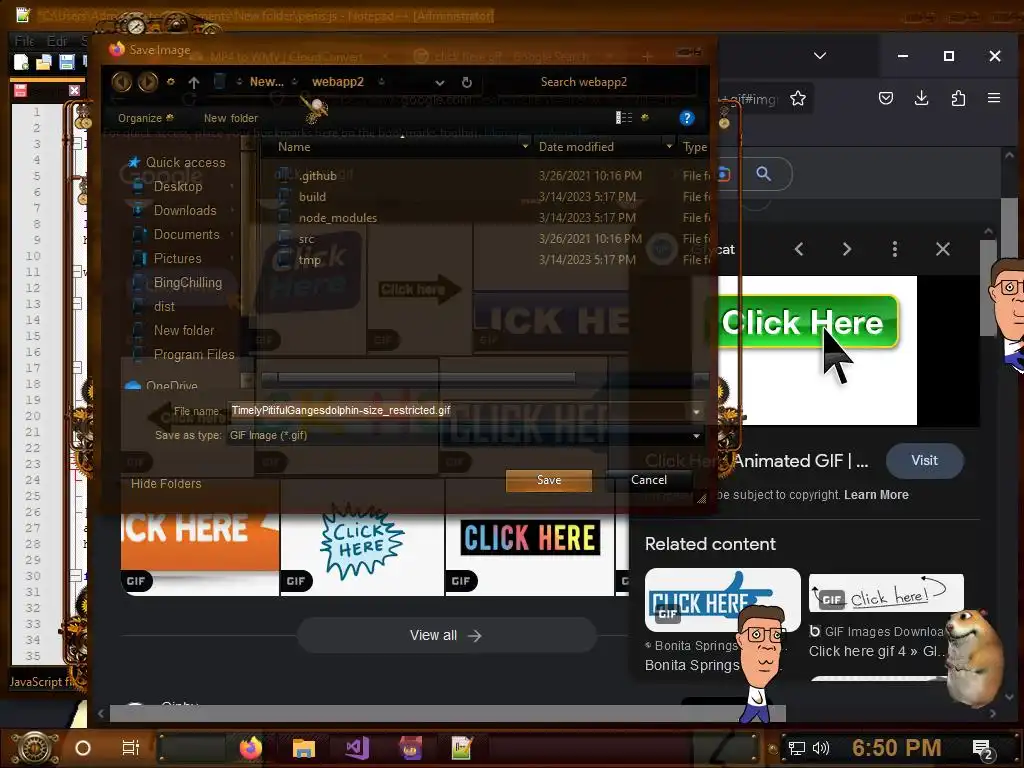Screen dimensions: 1024x768
Task: Go up one folder level in Save dialog
Action: [x=193, y=82]
